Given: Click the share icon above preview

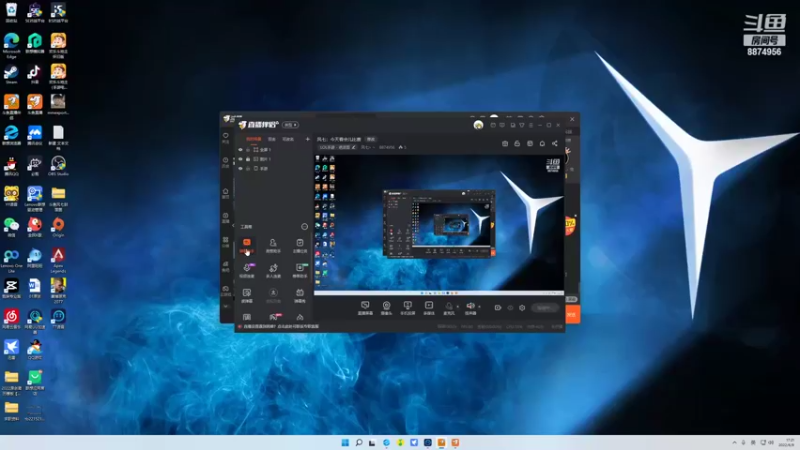Looking at the screenshot, I should (555, 143).
